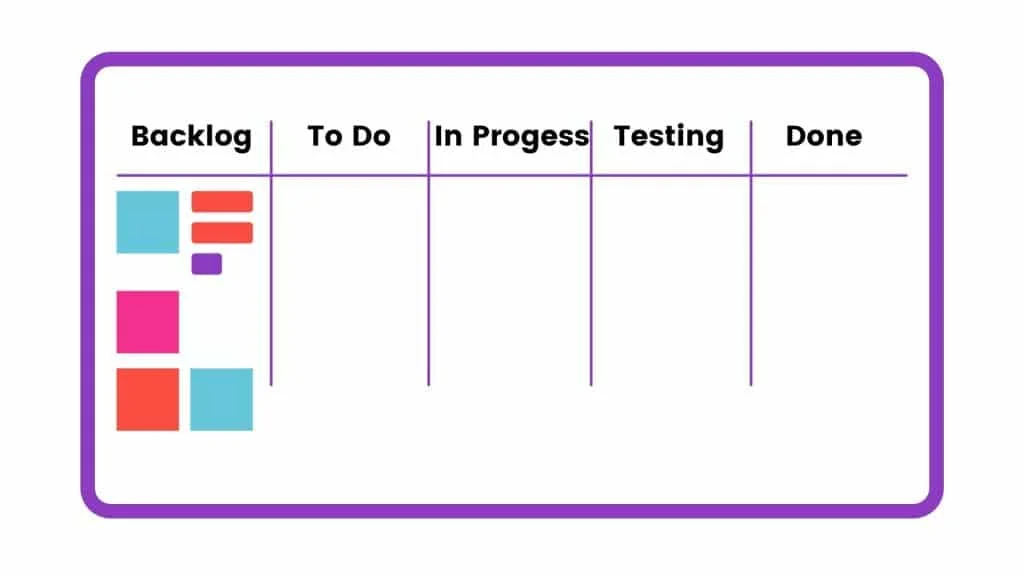
Task: Click the upper red bar in Backlog
Action: [222, 202]
